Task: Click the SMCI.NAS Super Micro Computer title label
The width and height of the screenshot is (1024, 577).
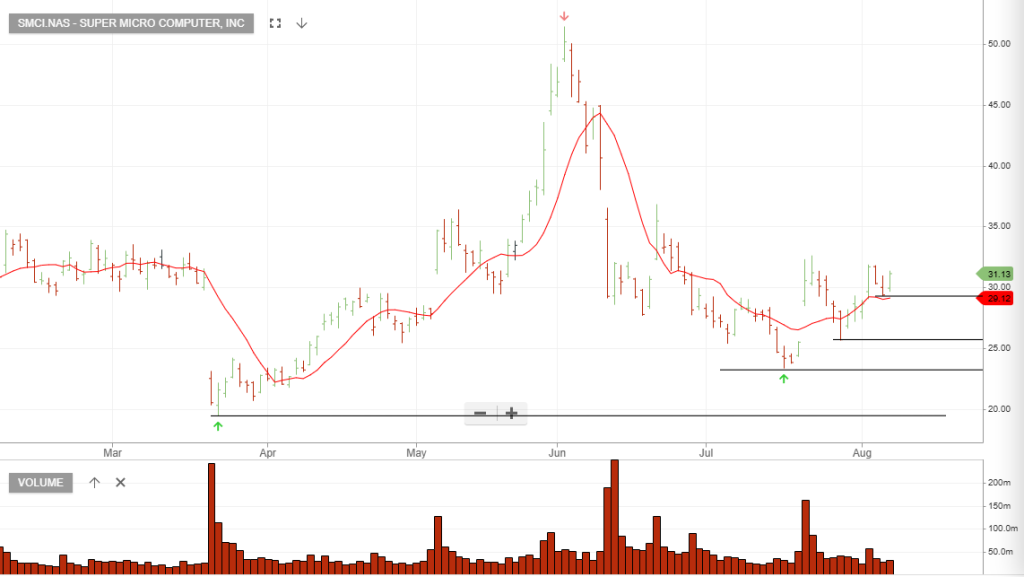Action: pos(131,23)
